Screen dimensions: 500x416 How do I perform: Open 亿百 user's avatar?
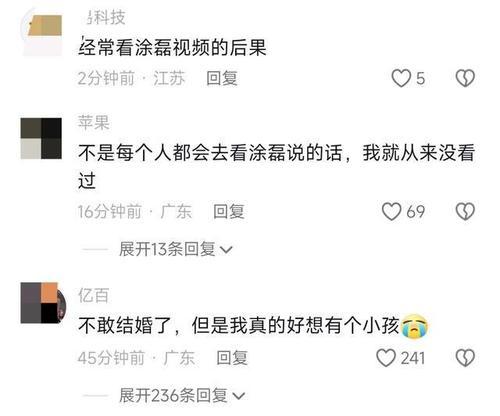tap(43, 303)
